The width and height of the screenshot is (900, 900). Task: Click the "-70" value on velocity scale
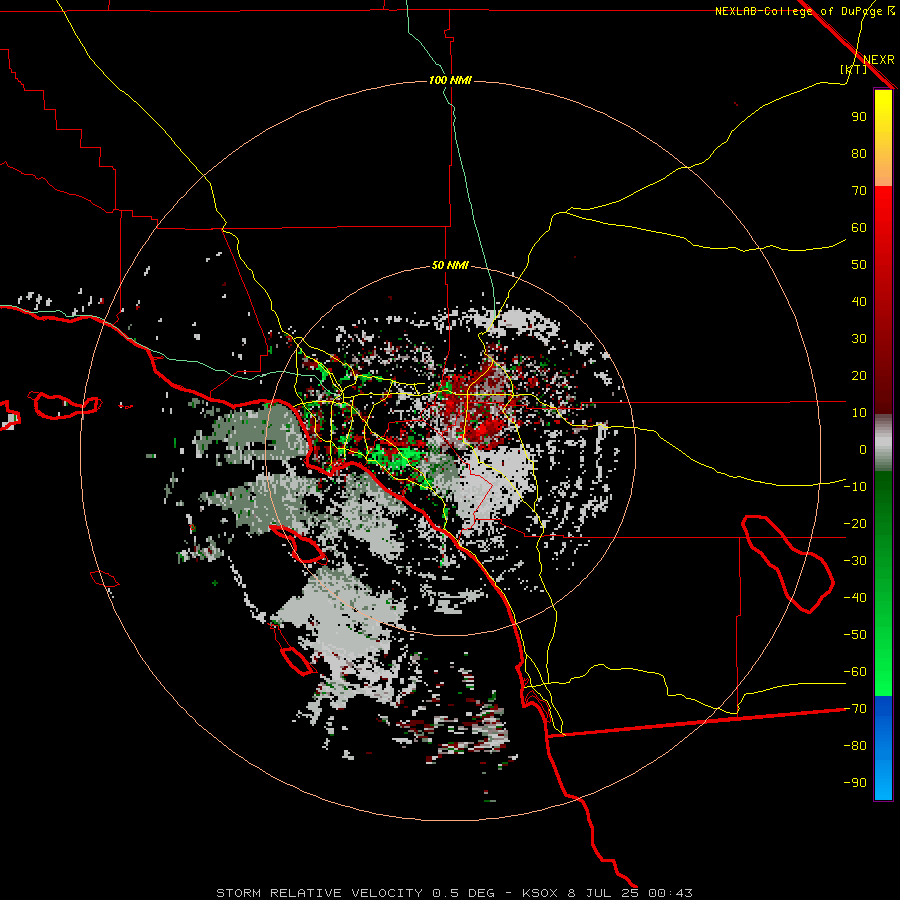coord(855,709)
